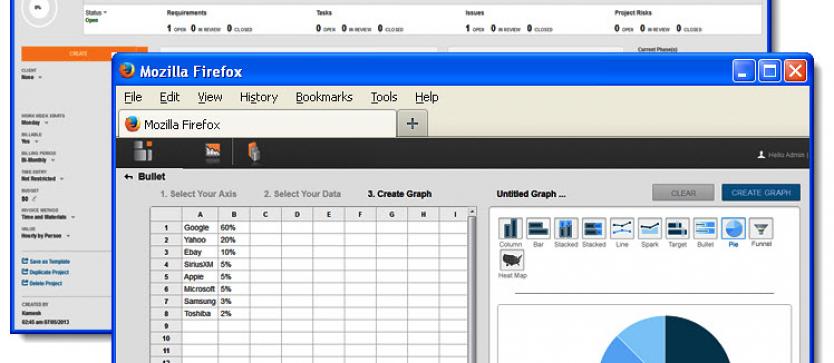Open the View menu
The height and width of the screenshot is (363, 834).
click(x=210, y=97)
